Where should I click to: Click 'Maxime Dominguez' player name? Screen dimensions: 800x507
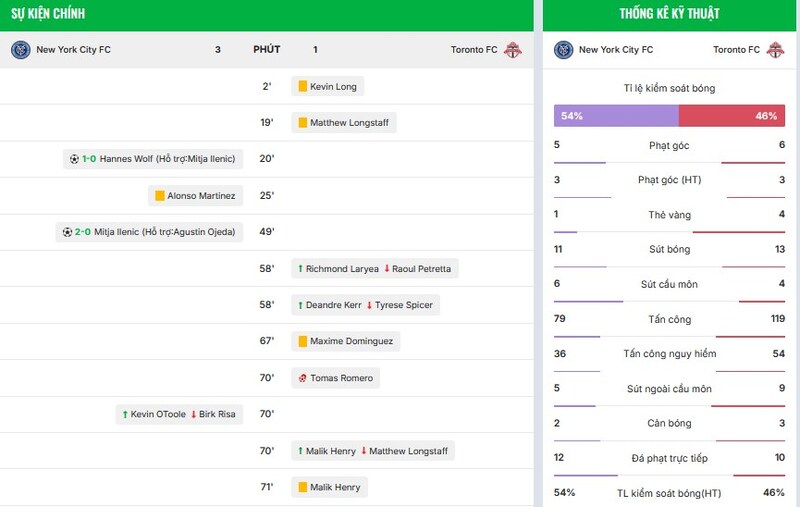click(352, 341)
